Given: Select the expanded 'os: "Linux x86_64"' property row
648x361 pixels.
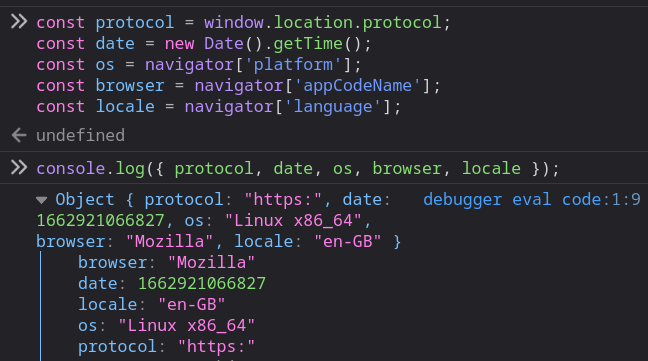Looking at the screenshot, I should pyautogui.click(x=167, y=326).
